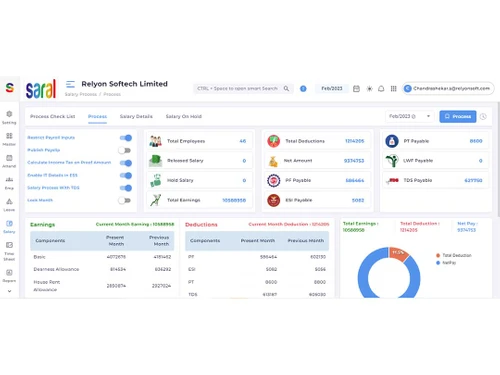Viewport: 500px width, 375px height.
Task: Open the Attendance section in the sidebar
Action: (x=9, y=161)
